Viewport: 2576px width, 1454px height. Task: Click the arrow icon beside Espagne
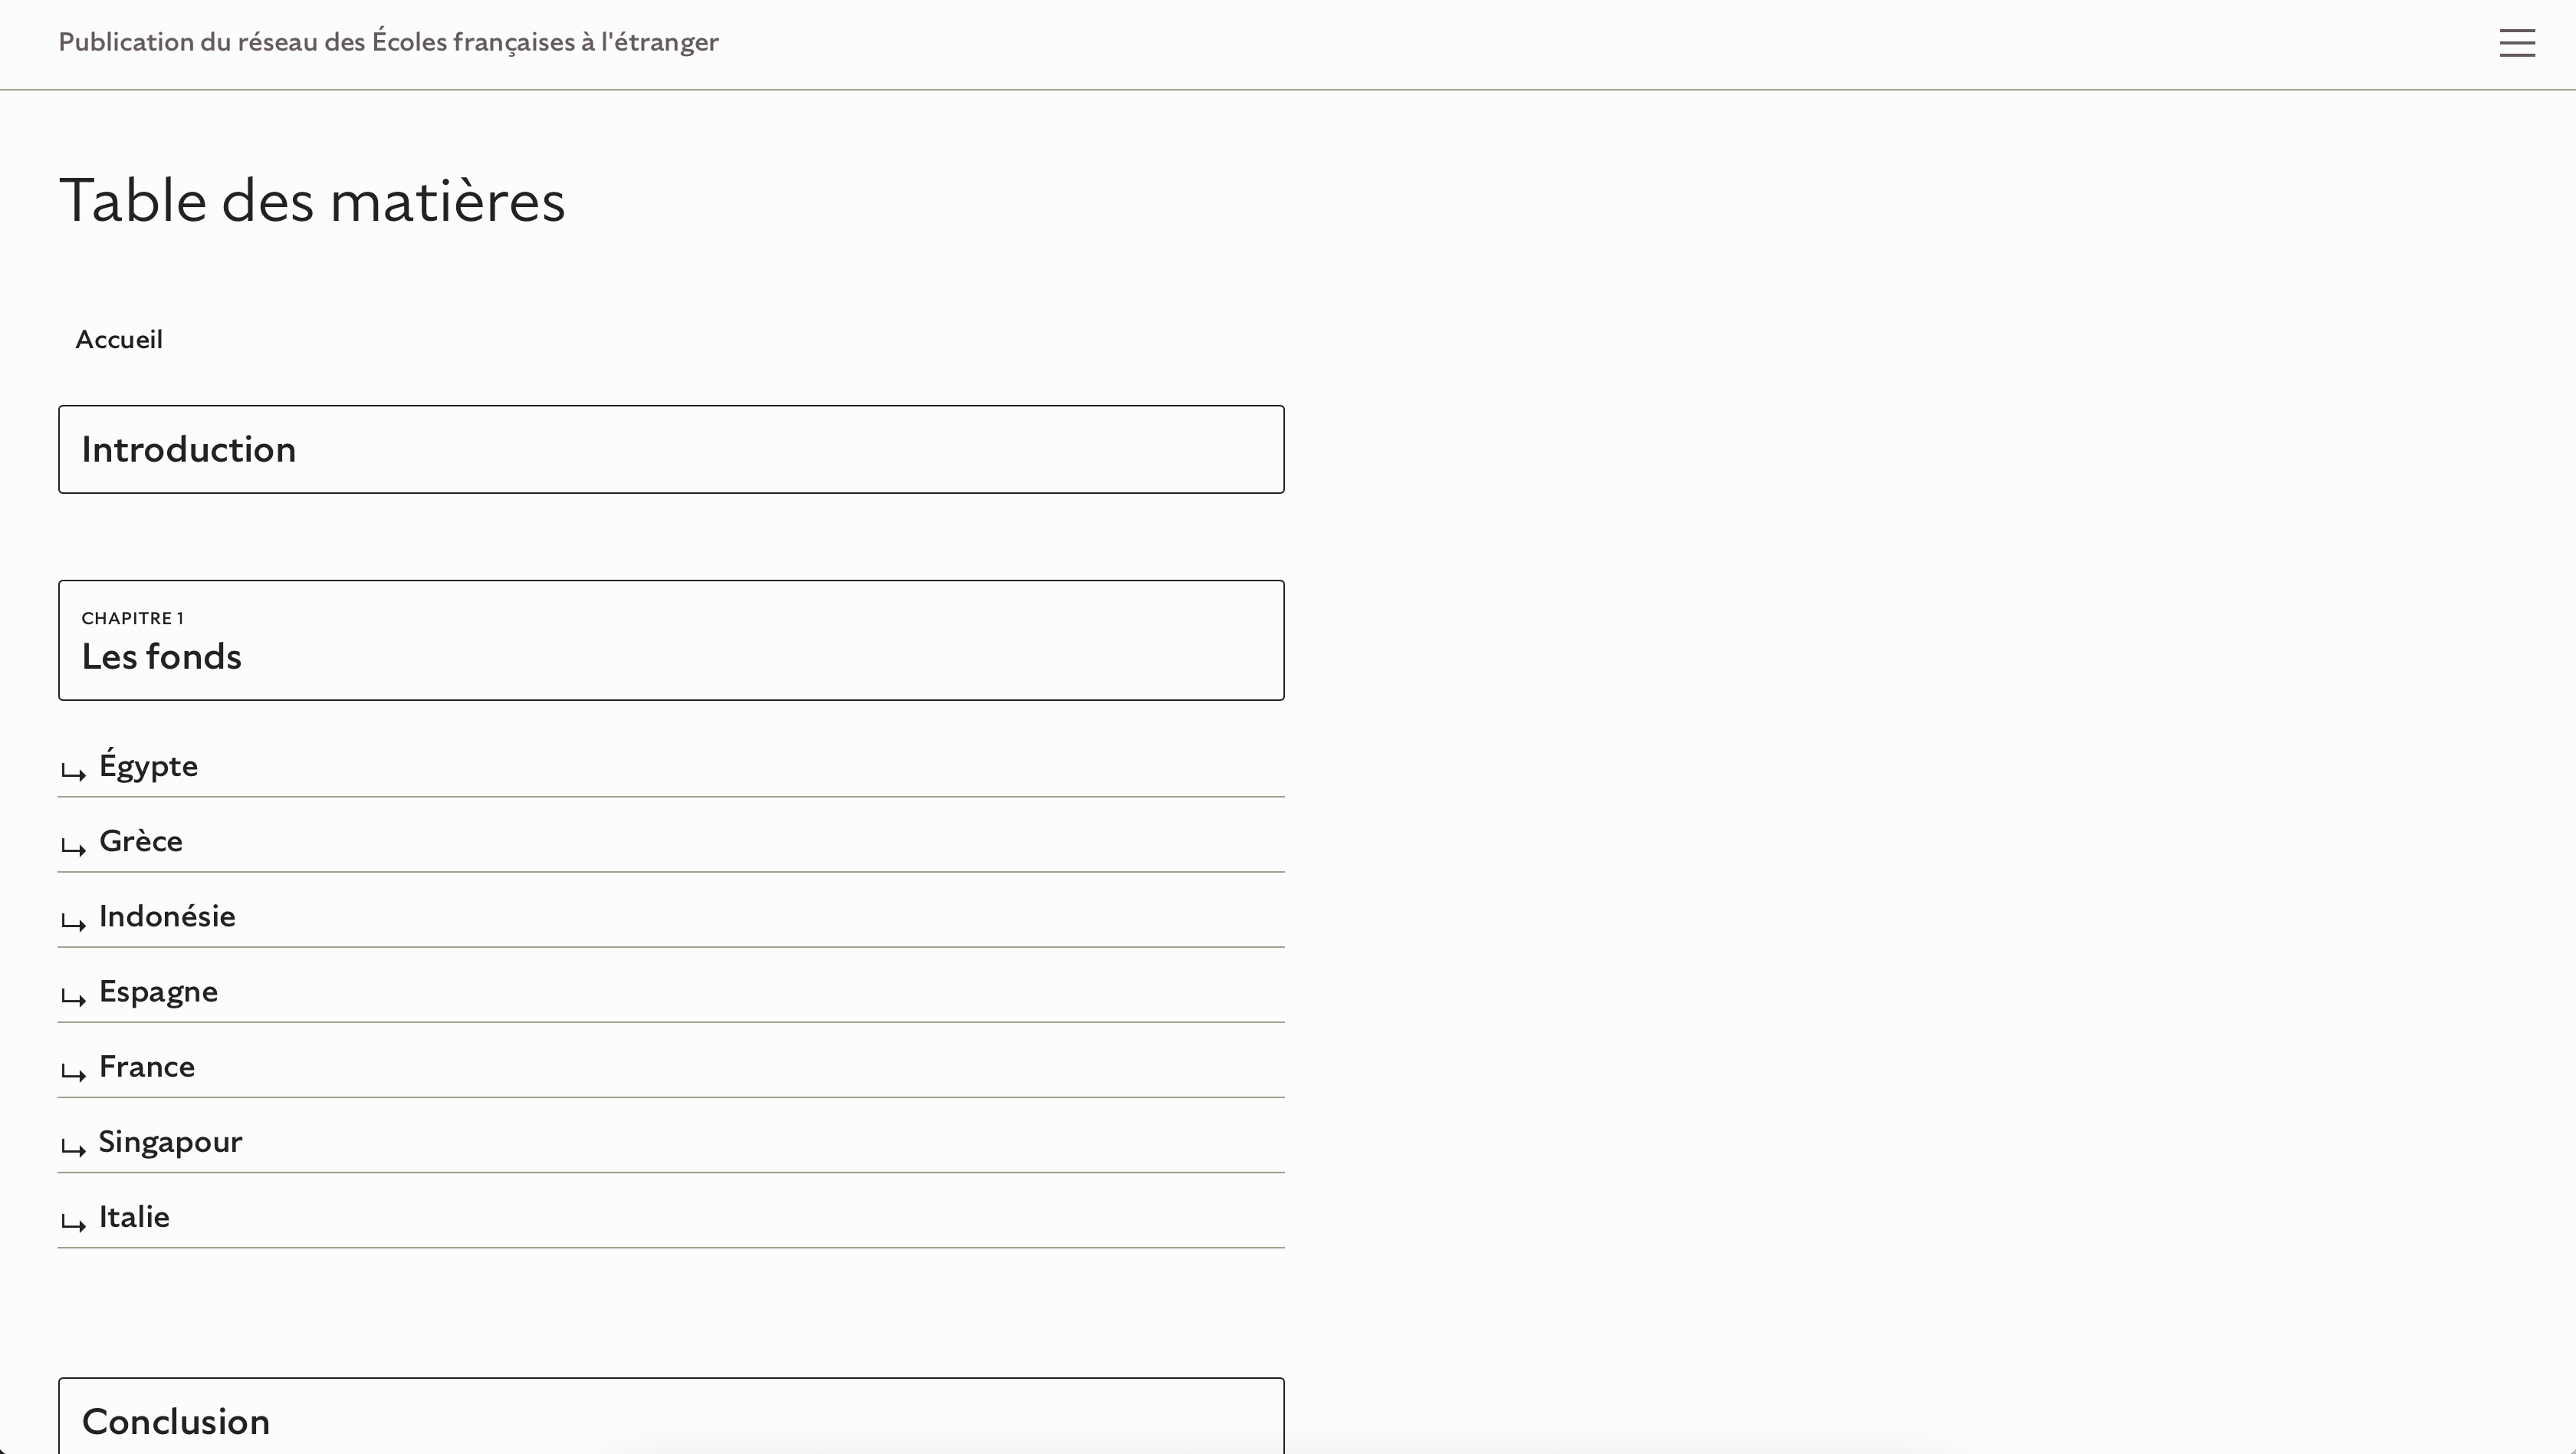point(73,997)
